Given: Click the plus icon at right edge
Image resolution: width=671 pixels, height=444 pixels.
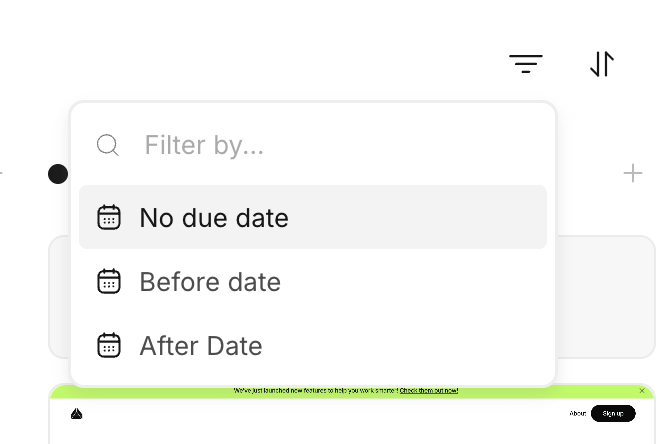Looking at the screenshot, I should 633,174.
